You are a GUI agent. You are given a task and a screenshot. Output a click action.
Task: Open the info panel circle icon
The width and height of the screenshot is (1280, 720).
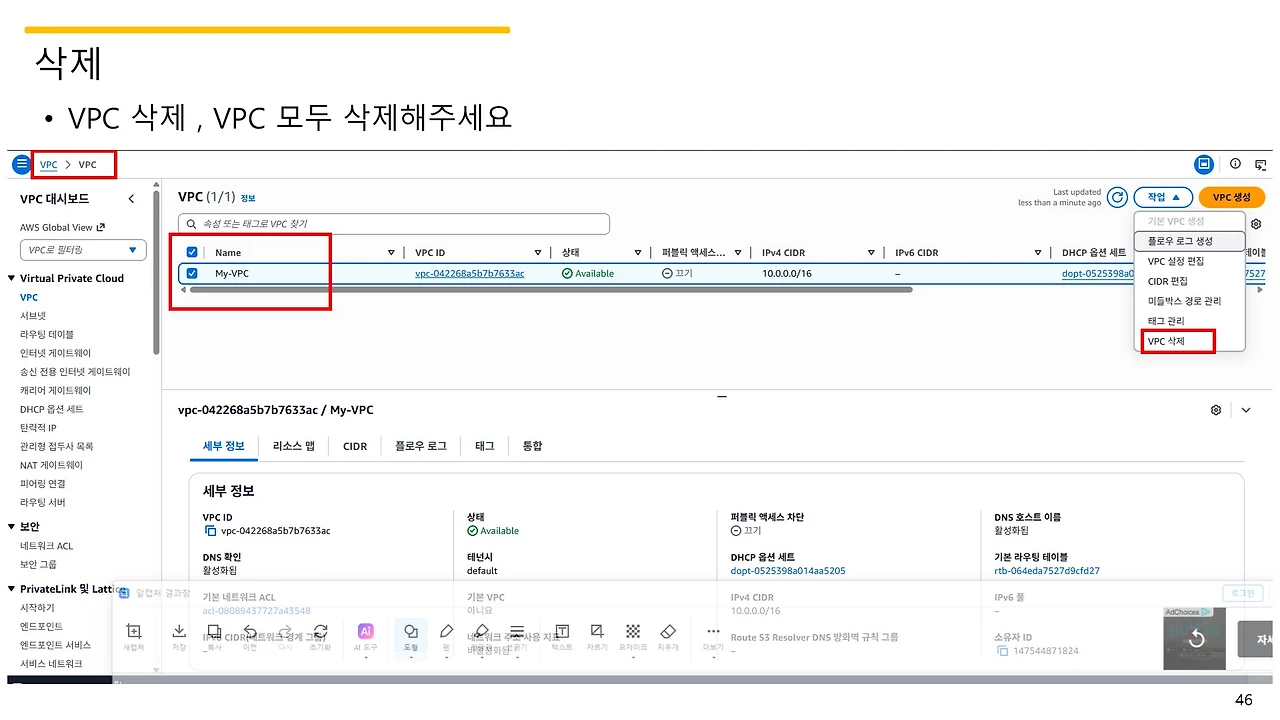(x=1235, y=164)
